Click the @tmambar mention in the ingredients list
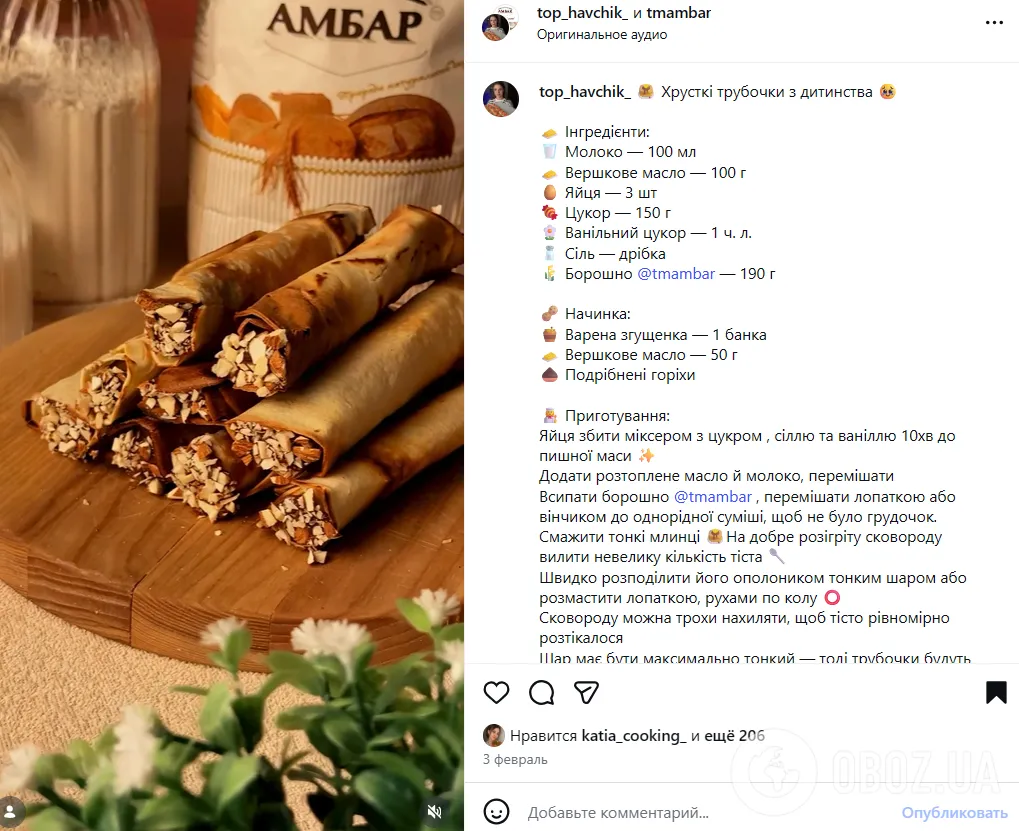This screenshot has height=831, width=1019. [x=676, y=273]
